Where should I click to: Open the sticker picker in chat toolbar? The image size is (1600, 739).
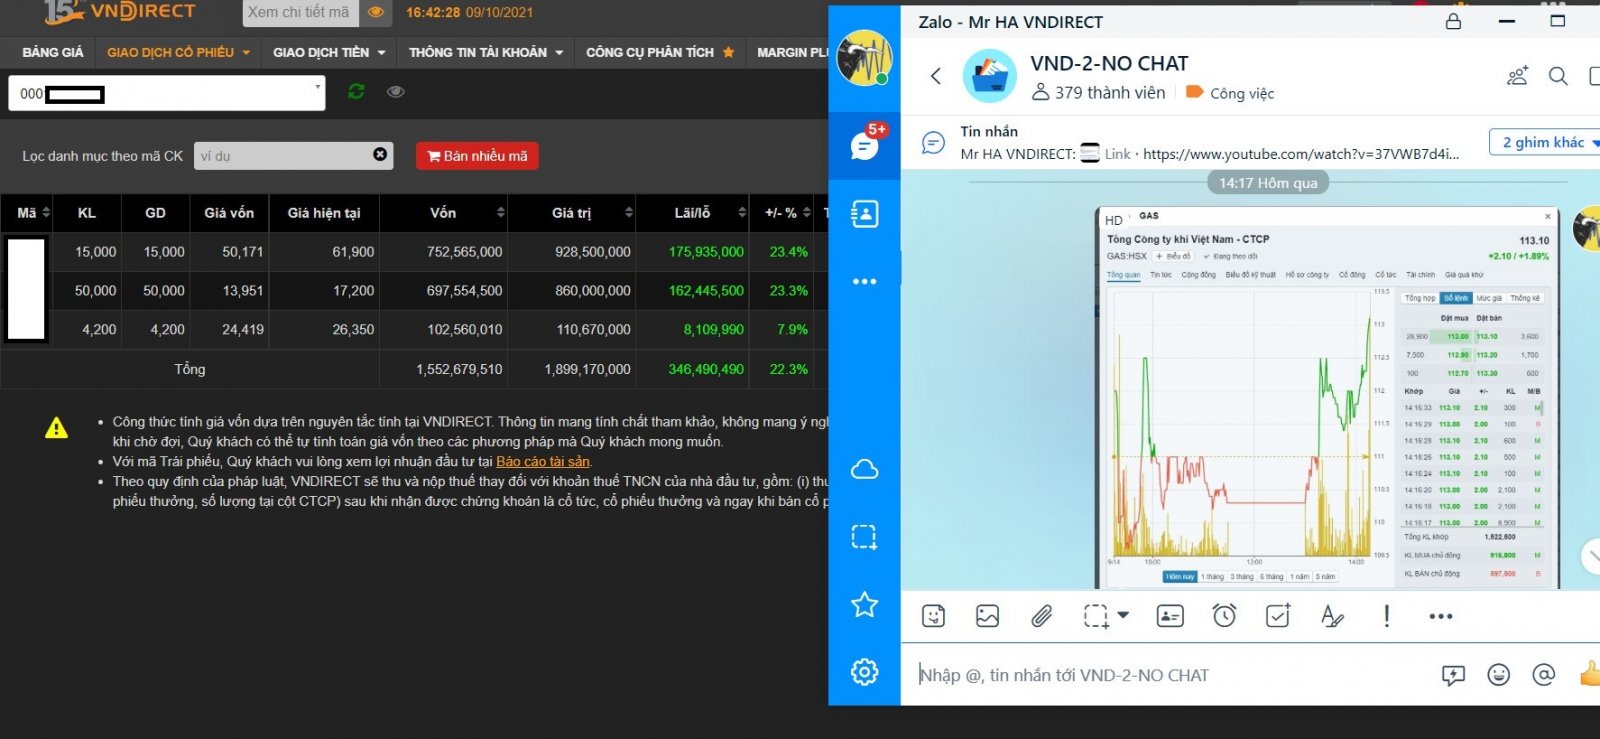933,616
